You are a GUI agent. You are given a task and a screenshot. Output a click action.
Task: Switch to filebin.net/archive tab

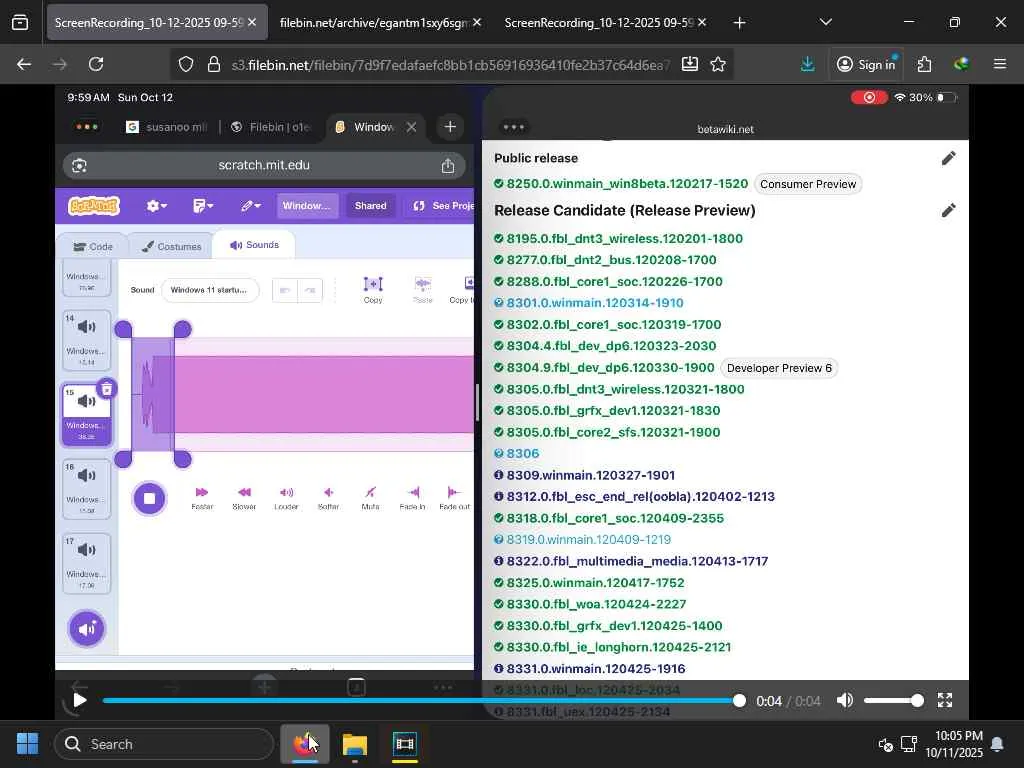coord(374,23)
